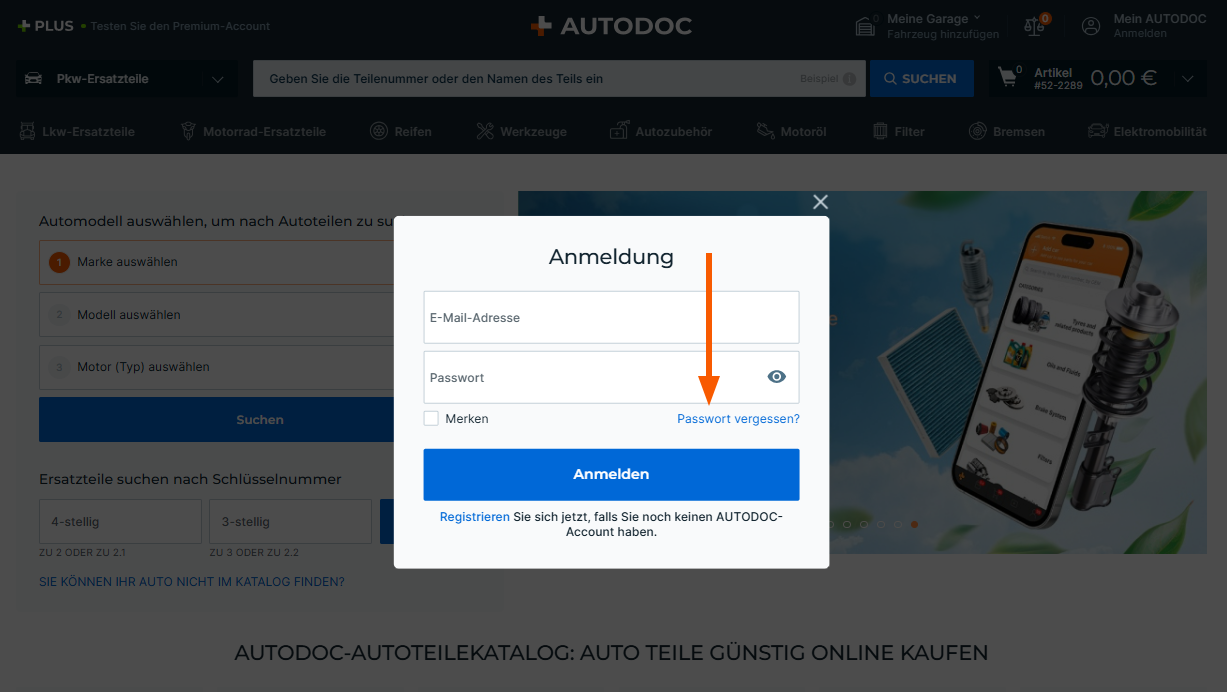Screen dimensions: 1227x692
Task: Toggle password visibility eye icon
Action: coord(777,377)
